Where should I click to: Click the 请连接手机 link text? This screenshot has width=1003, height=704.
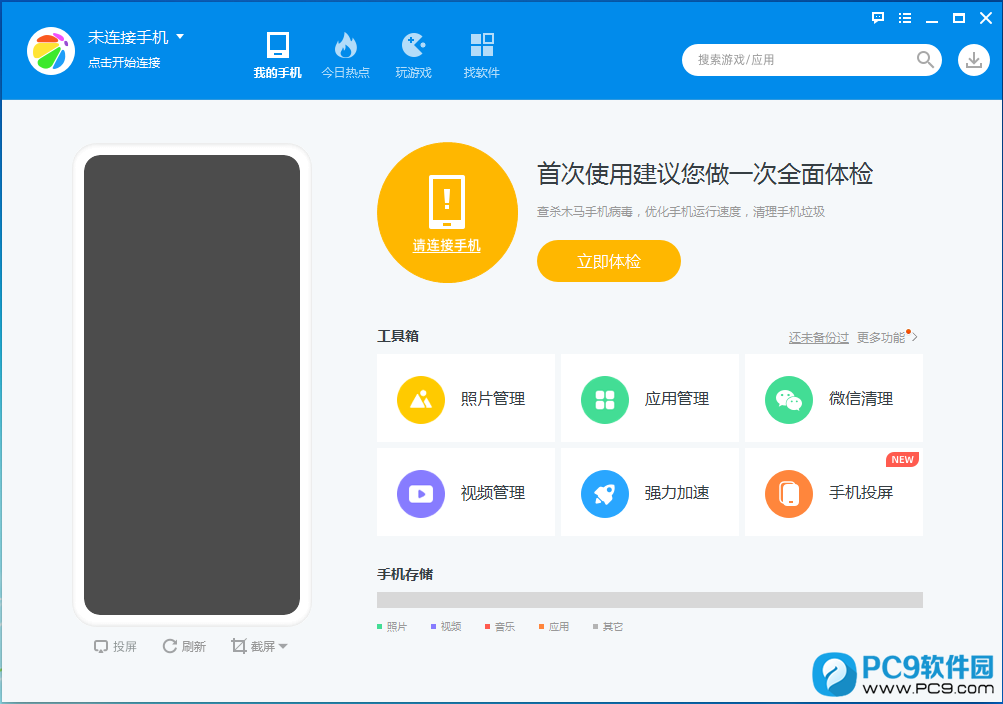(446, 246)
